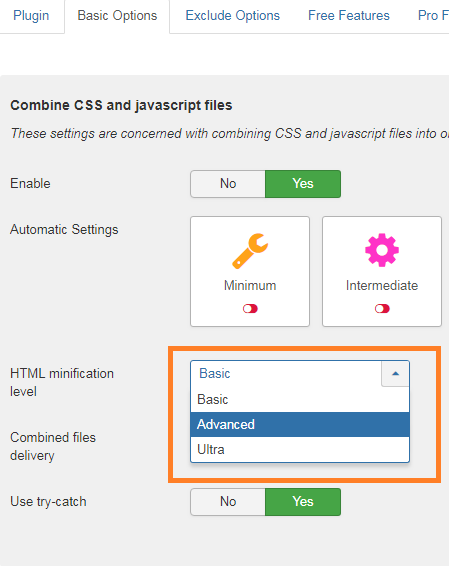Set Use try-catch to No

point(228,502)
